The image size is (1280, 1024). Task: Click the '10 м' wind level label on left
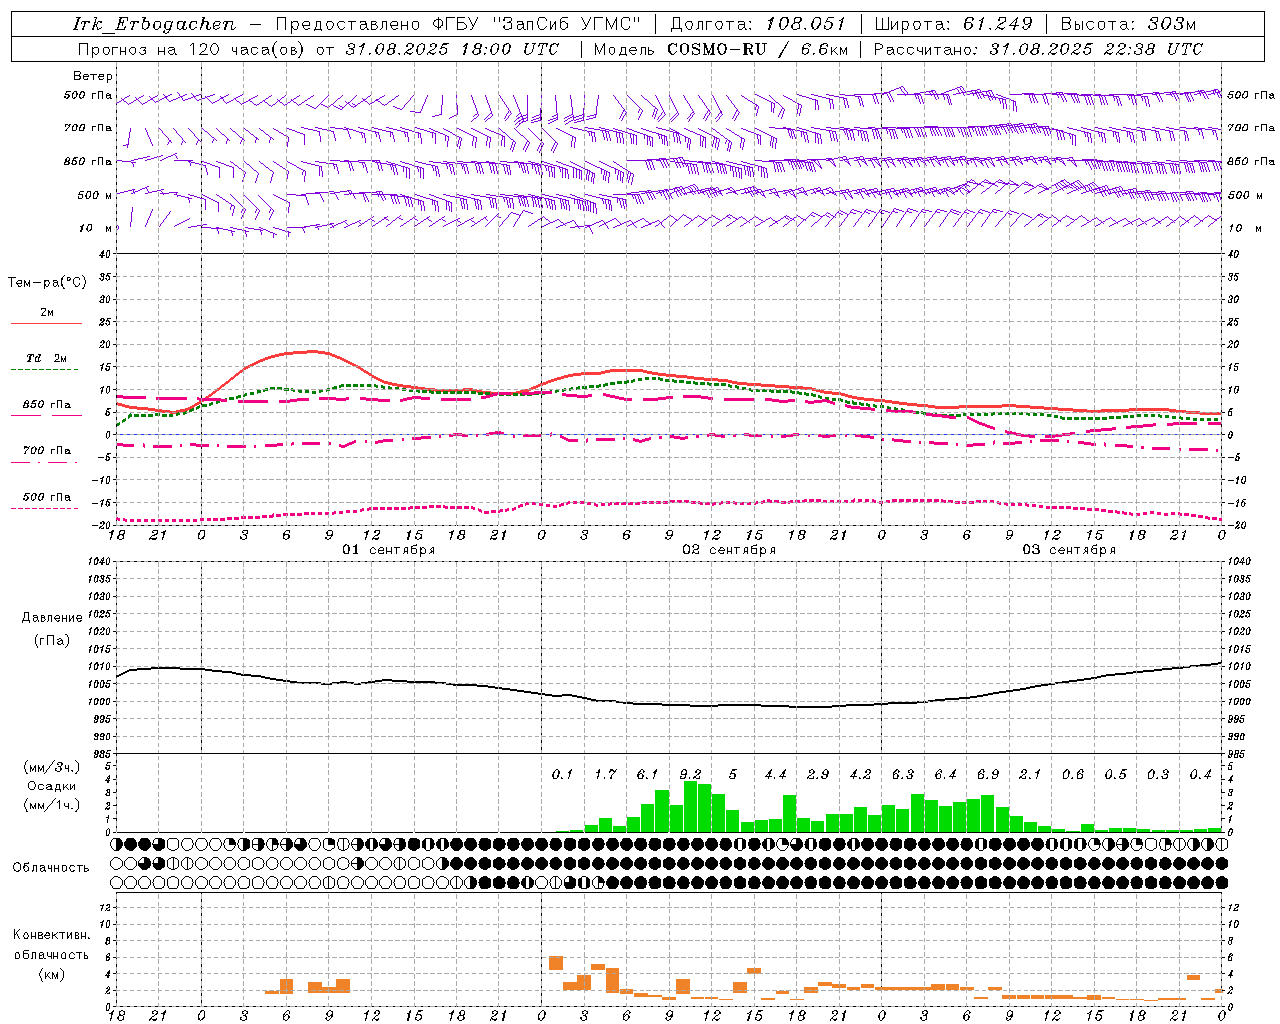(96, 228)
